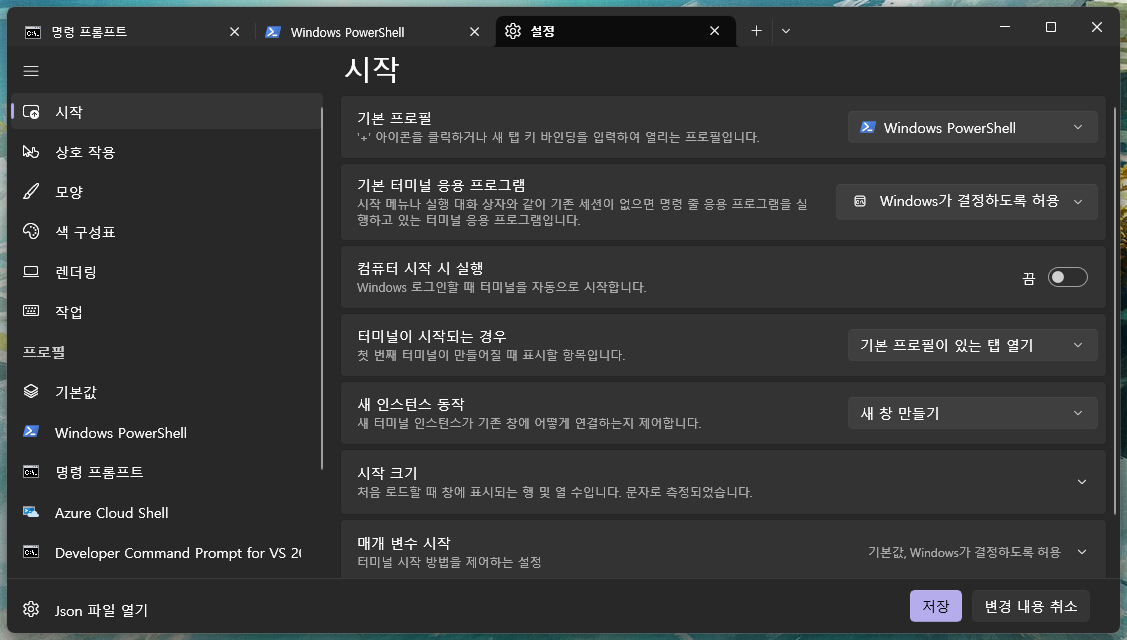
Task: Click the Windows PowerShell profile icon in sidebar
Action: click(31, 432)
